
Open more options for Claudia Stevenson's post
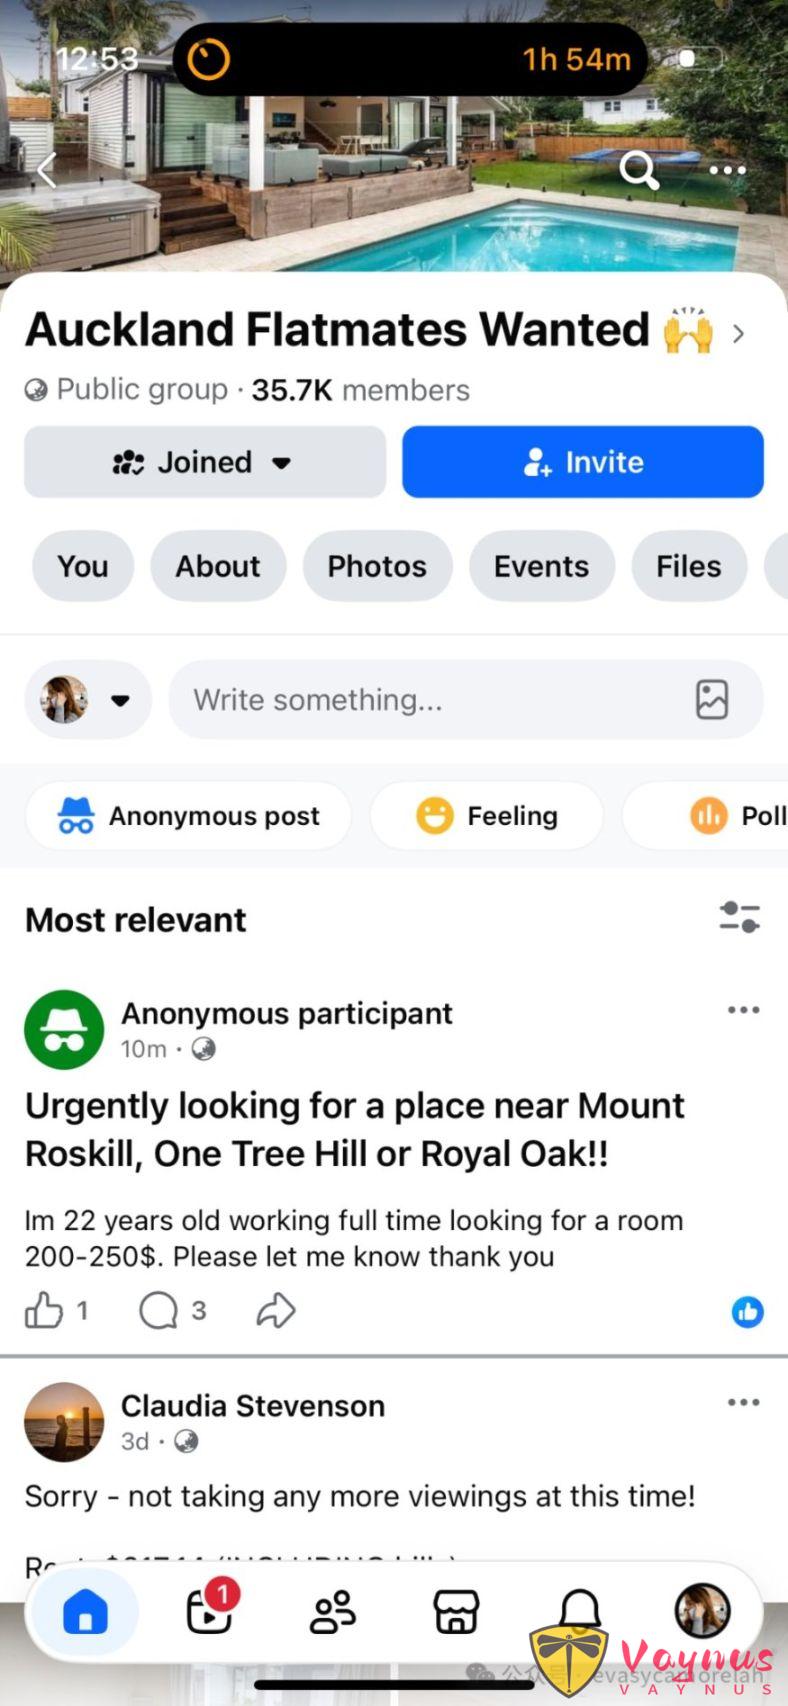click(x=743, y=1403)
